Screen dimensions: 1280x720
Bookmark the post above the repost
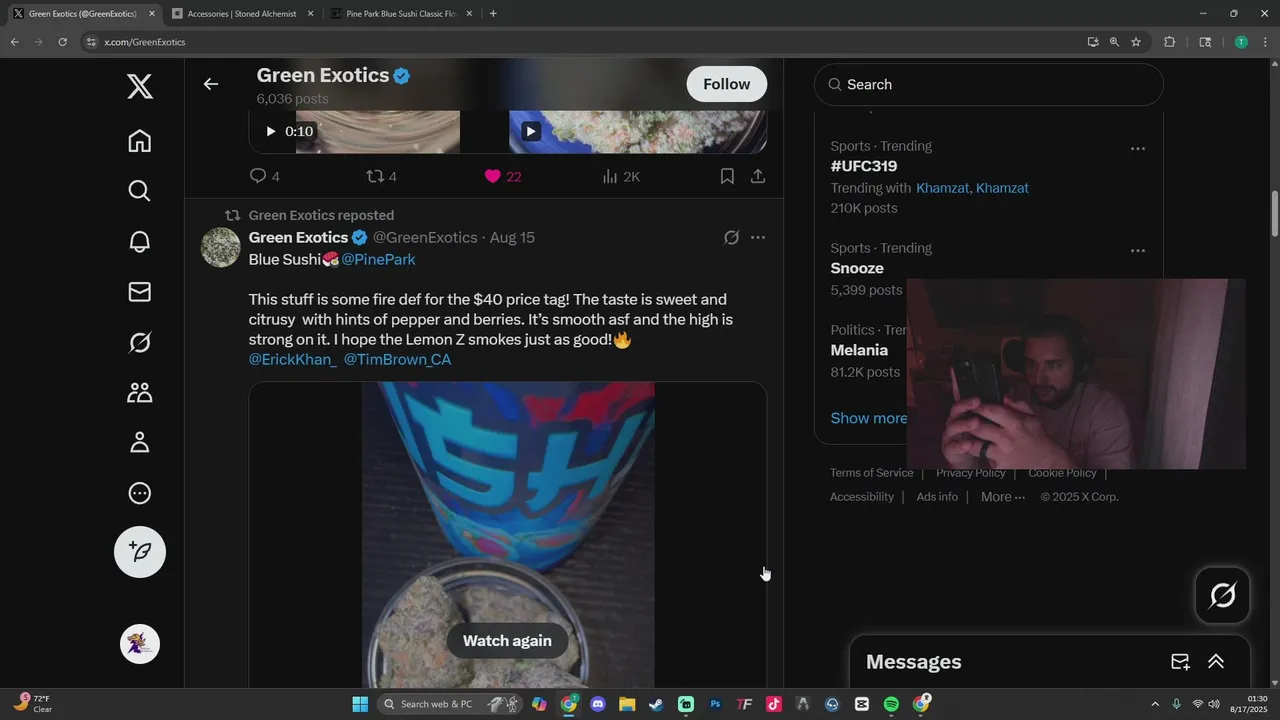727,176
